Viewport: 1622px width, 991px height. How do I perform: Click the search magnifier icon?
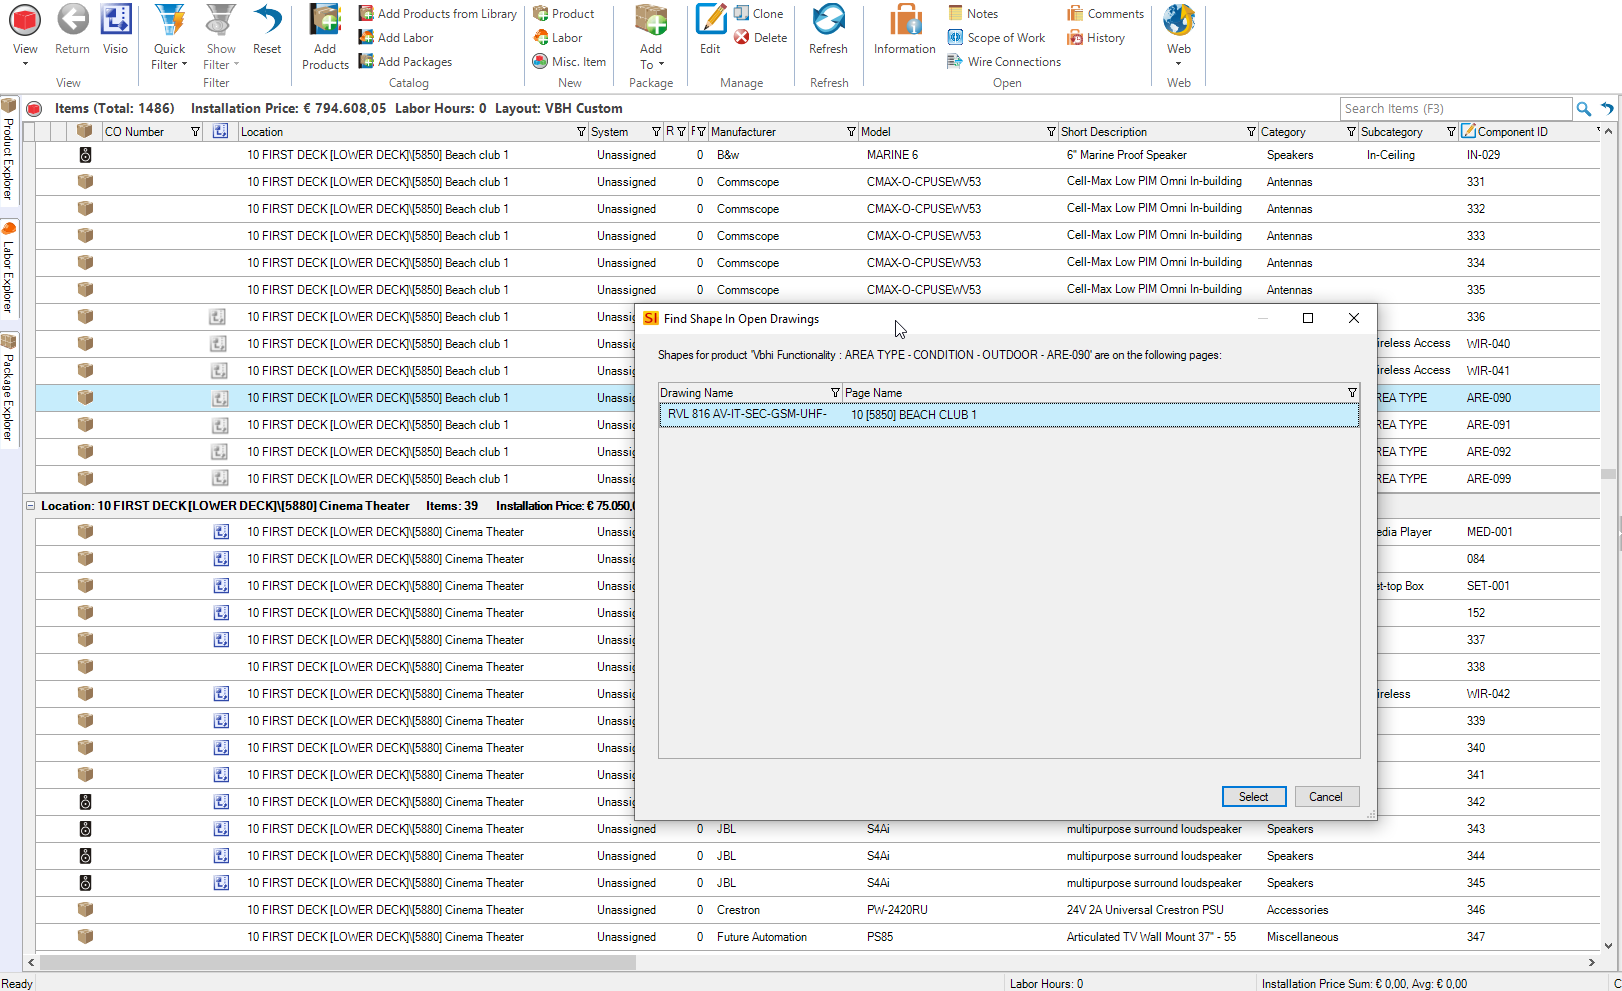click(1584, 108)
